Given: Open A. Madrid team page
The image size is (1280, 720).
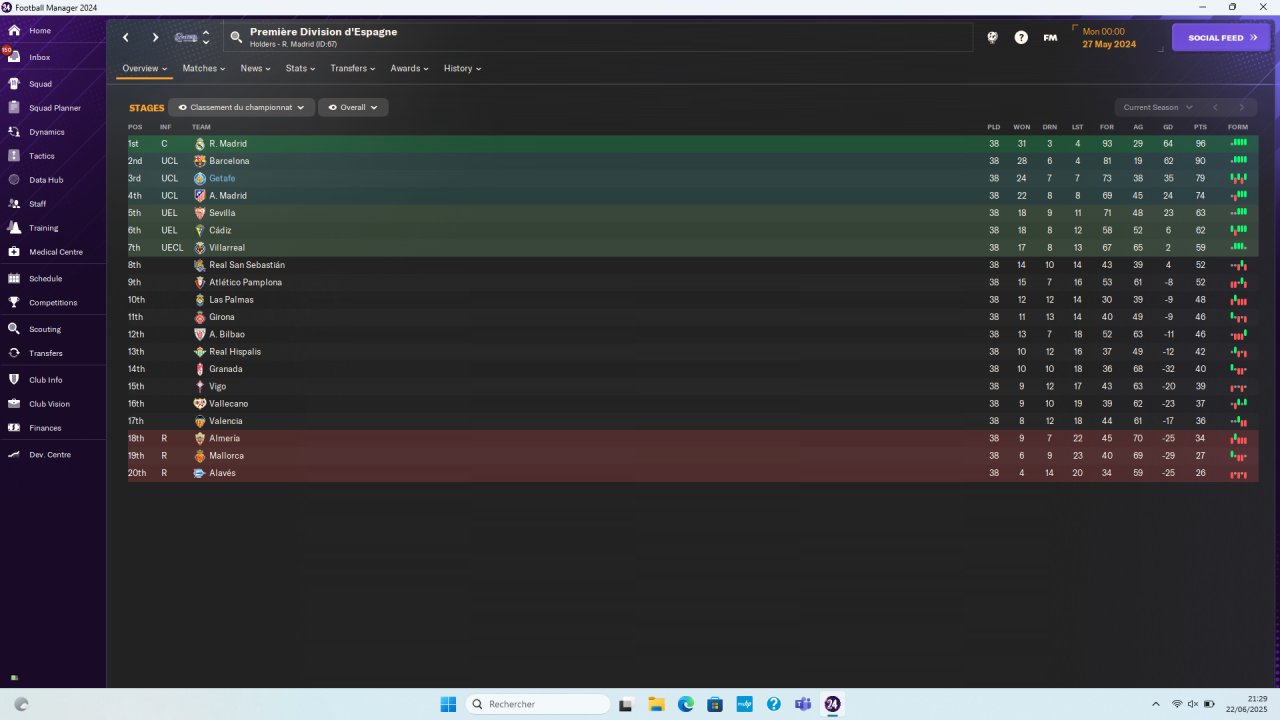Looking at the screenshot, I should [227, 196].
